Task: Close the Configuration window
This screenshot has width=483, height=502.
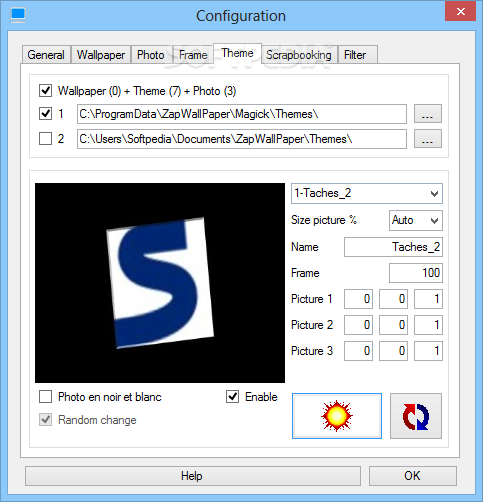Action: coord(460,12)
